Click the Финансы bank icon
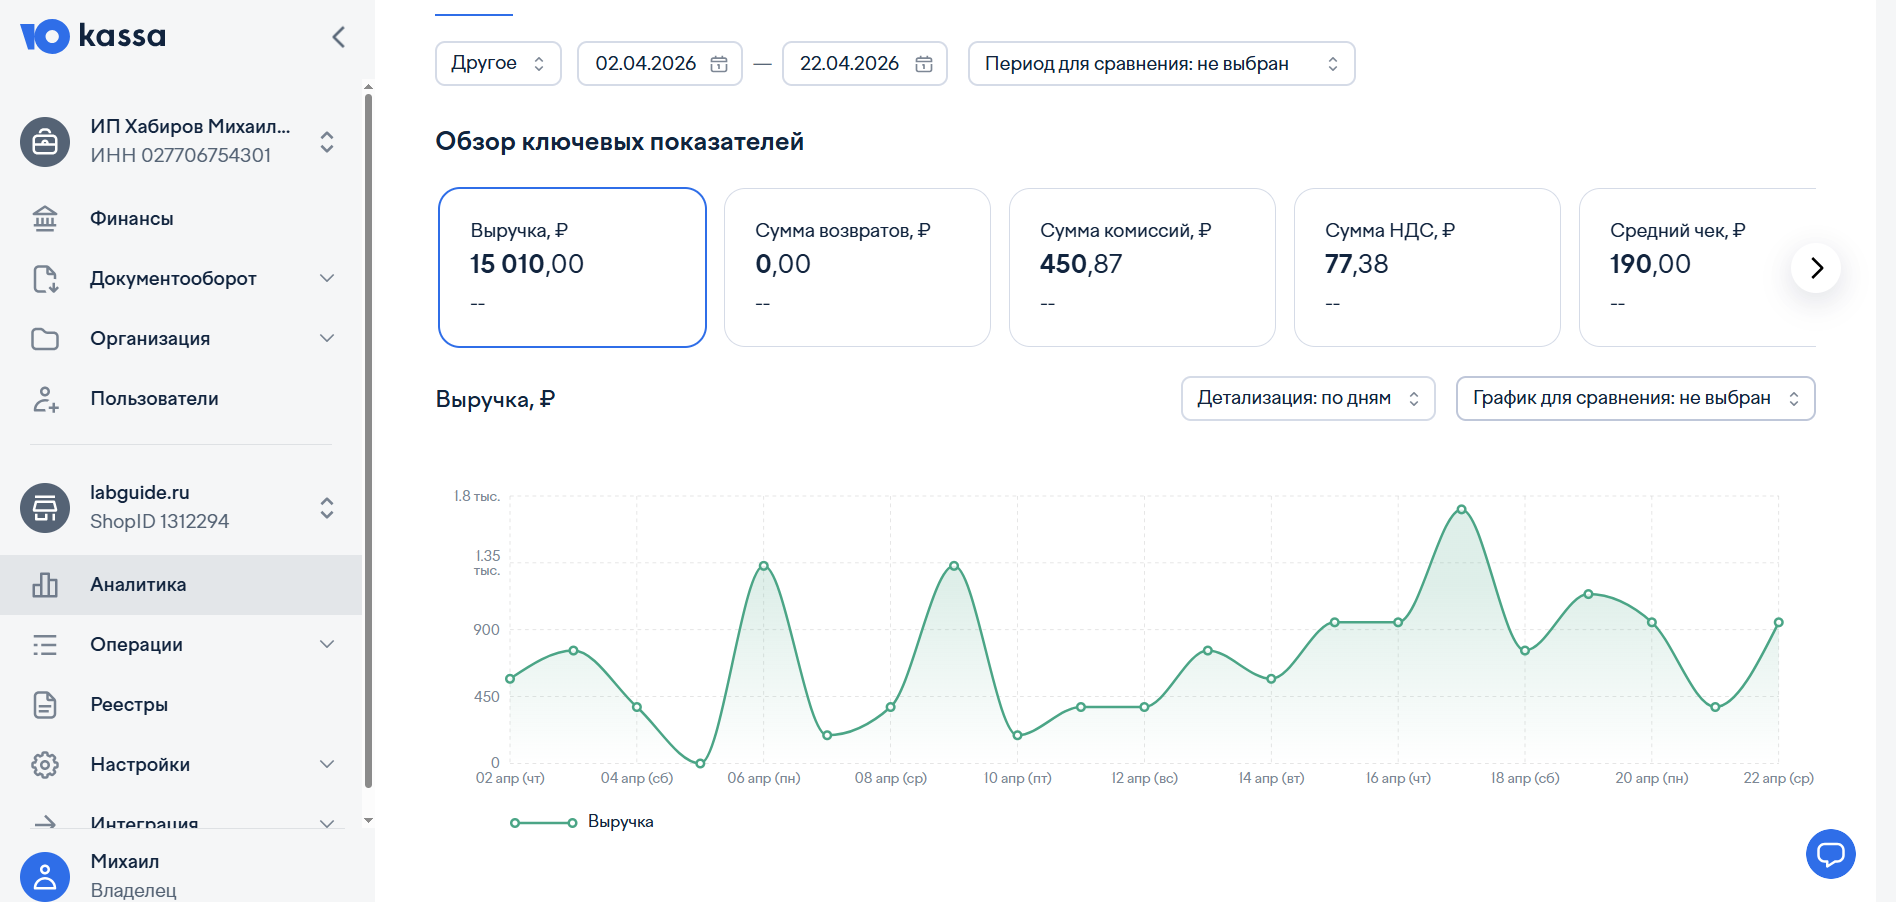This screenshot has height=902, width=1896. click(45, 218)
